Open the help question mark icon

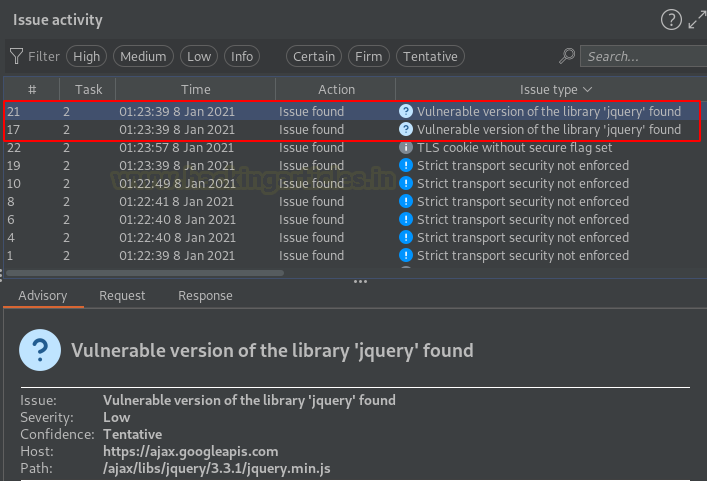(671, 20)
